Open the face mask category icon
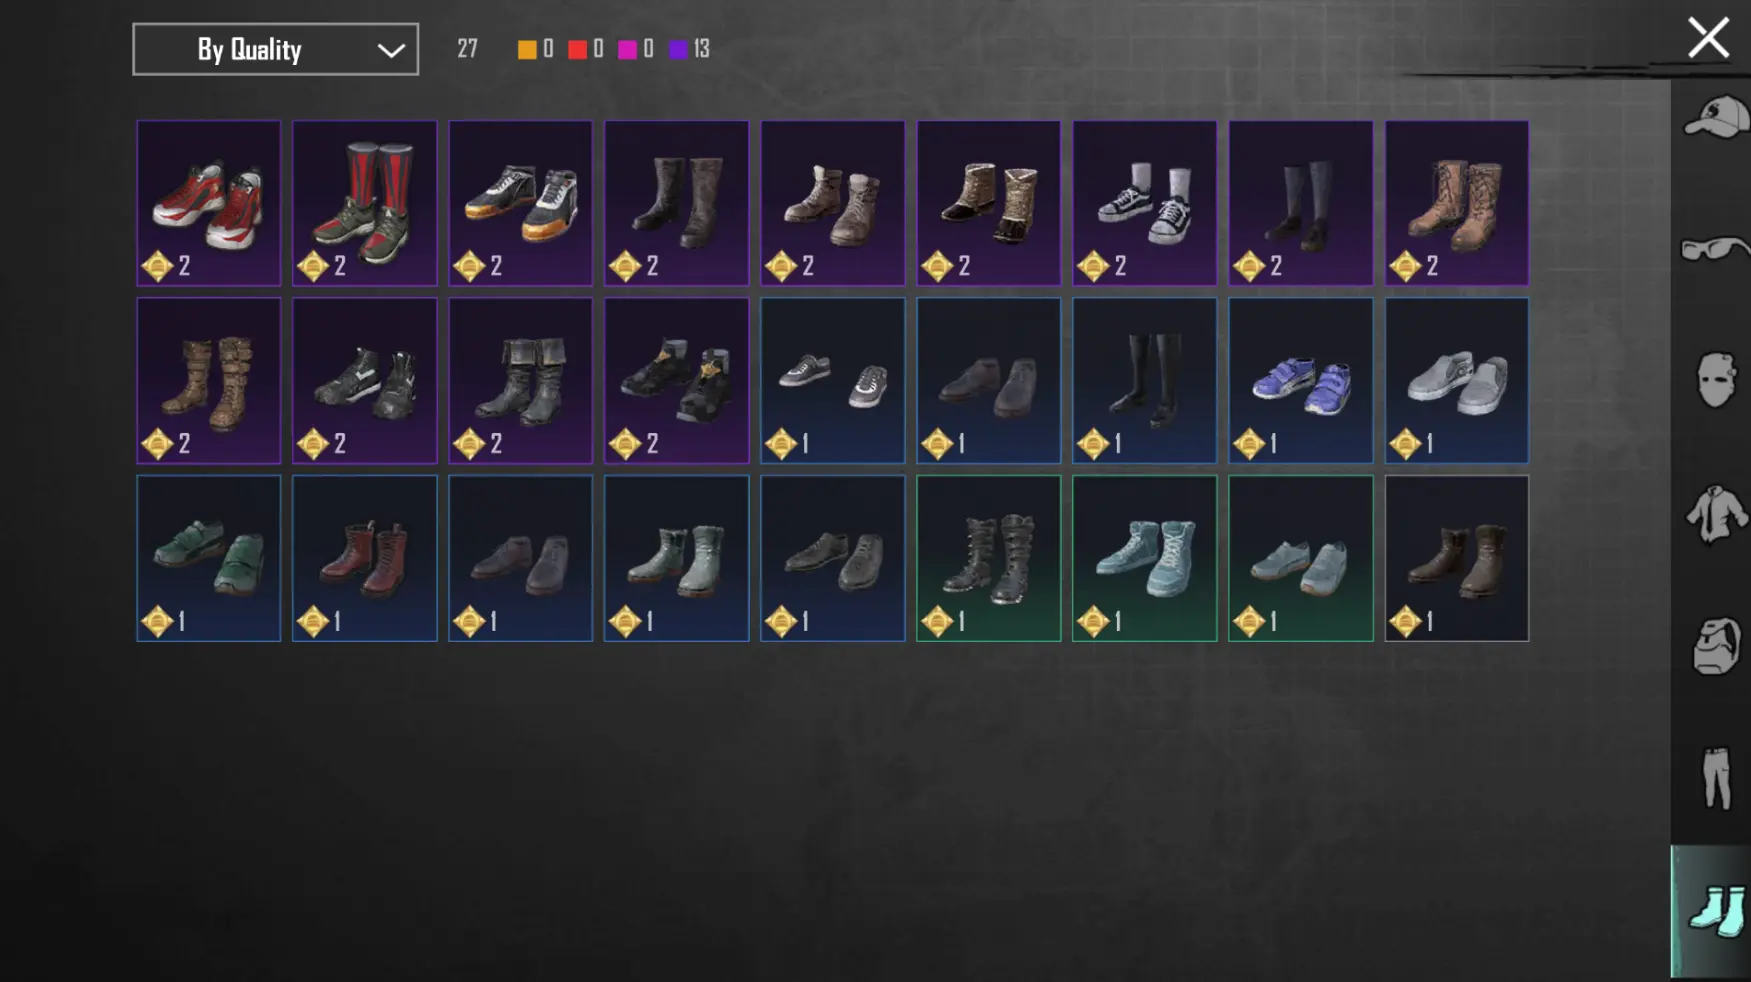The height and width of the screenshot is (982, 1751). [x=1716, y=379]
